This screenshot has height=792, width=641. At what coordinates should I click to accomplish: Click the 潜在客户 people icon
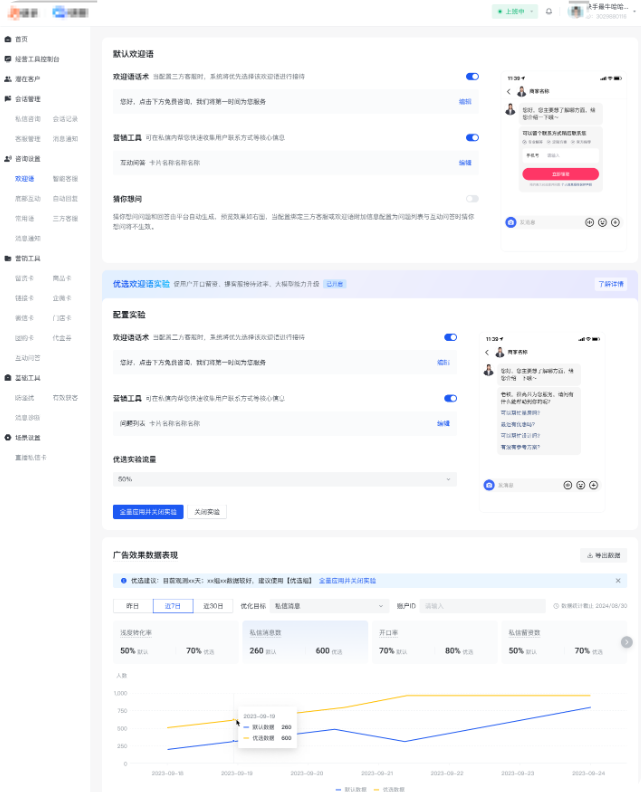(x=8, y=79)
